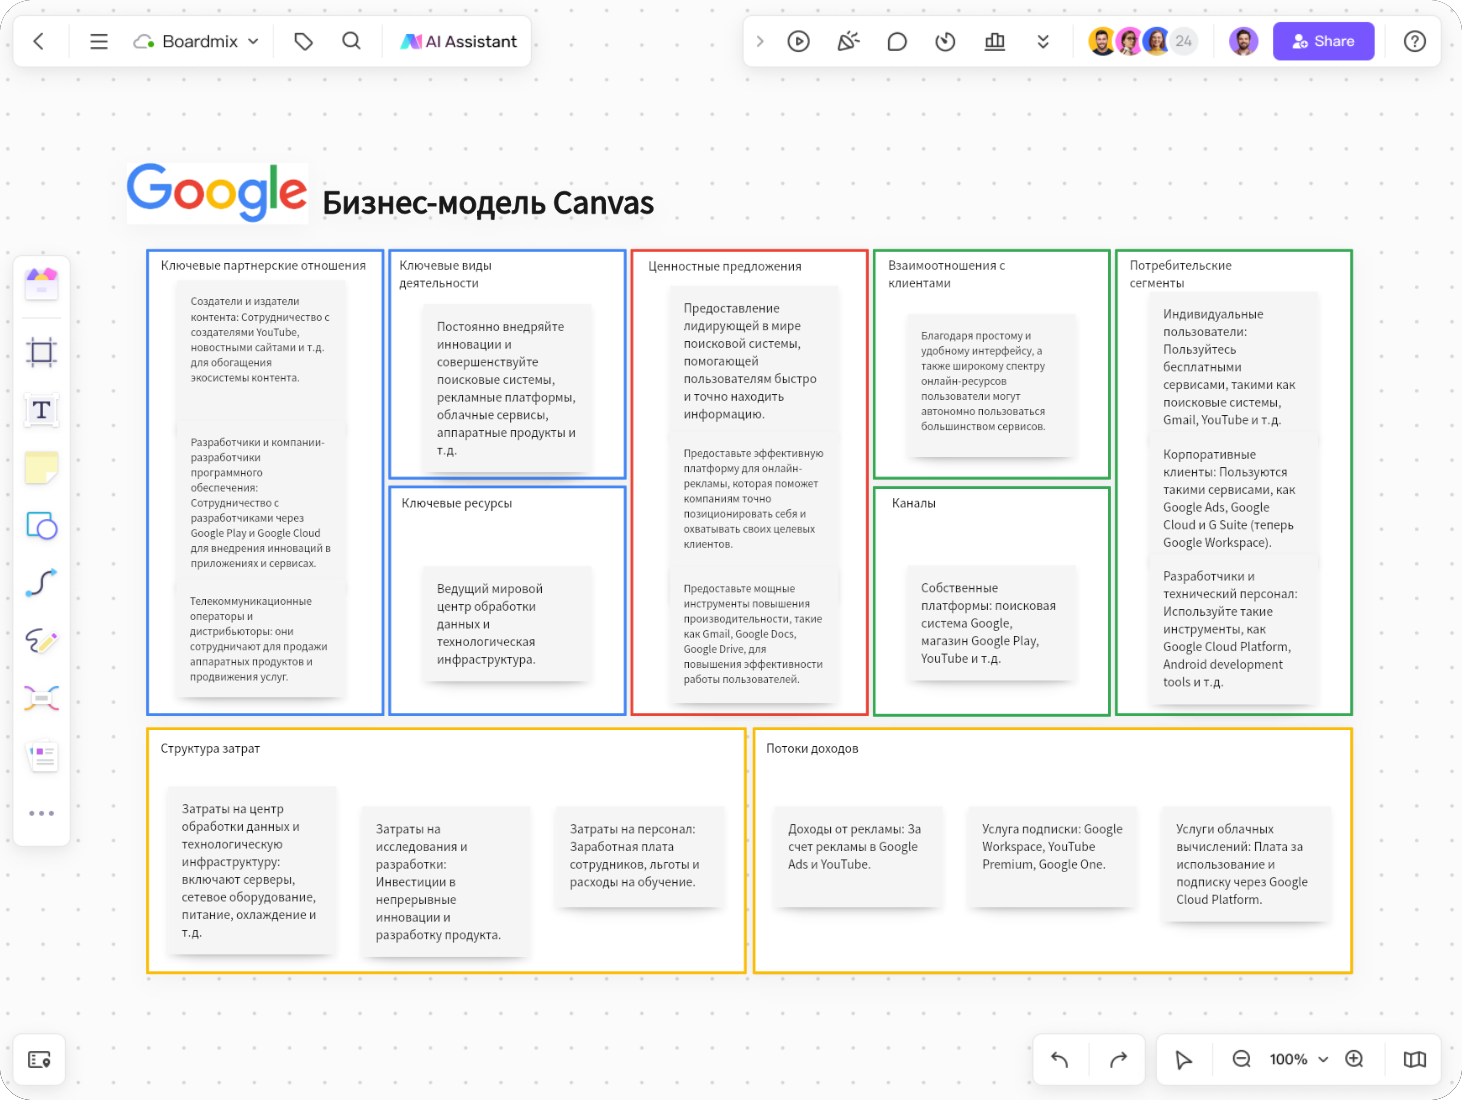Select the Connector line tool
This screenshot has height=1100, width=1462.
[x=42, y=583]
